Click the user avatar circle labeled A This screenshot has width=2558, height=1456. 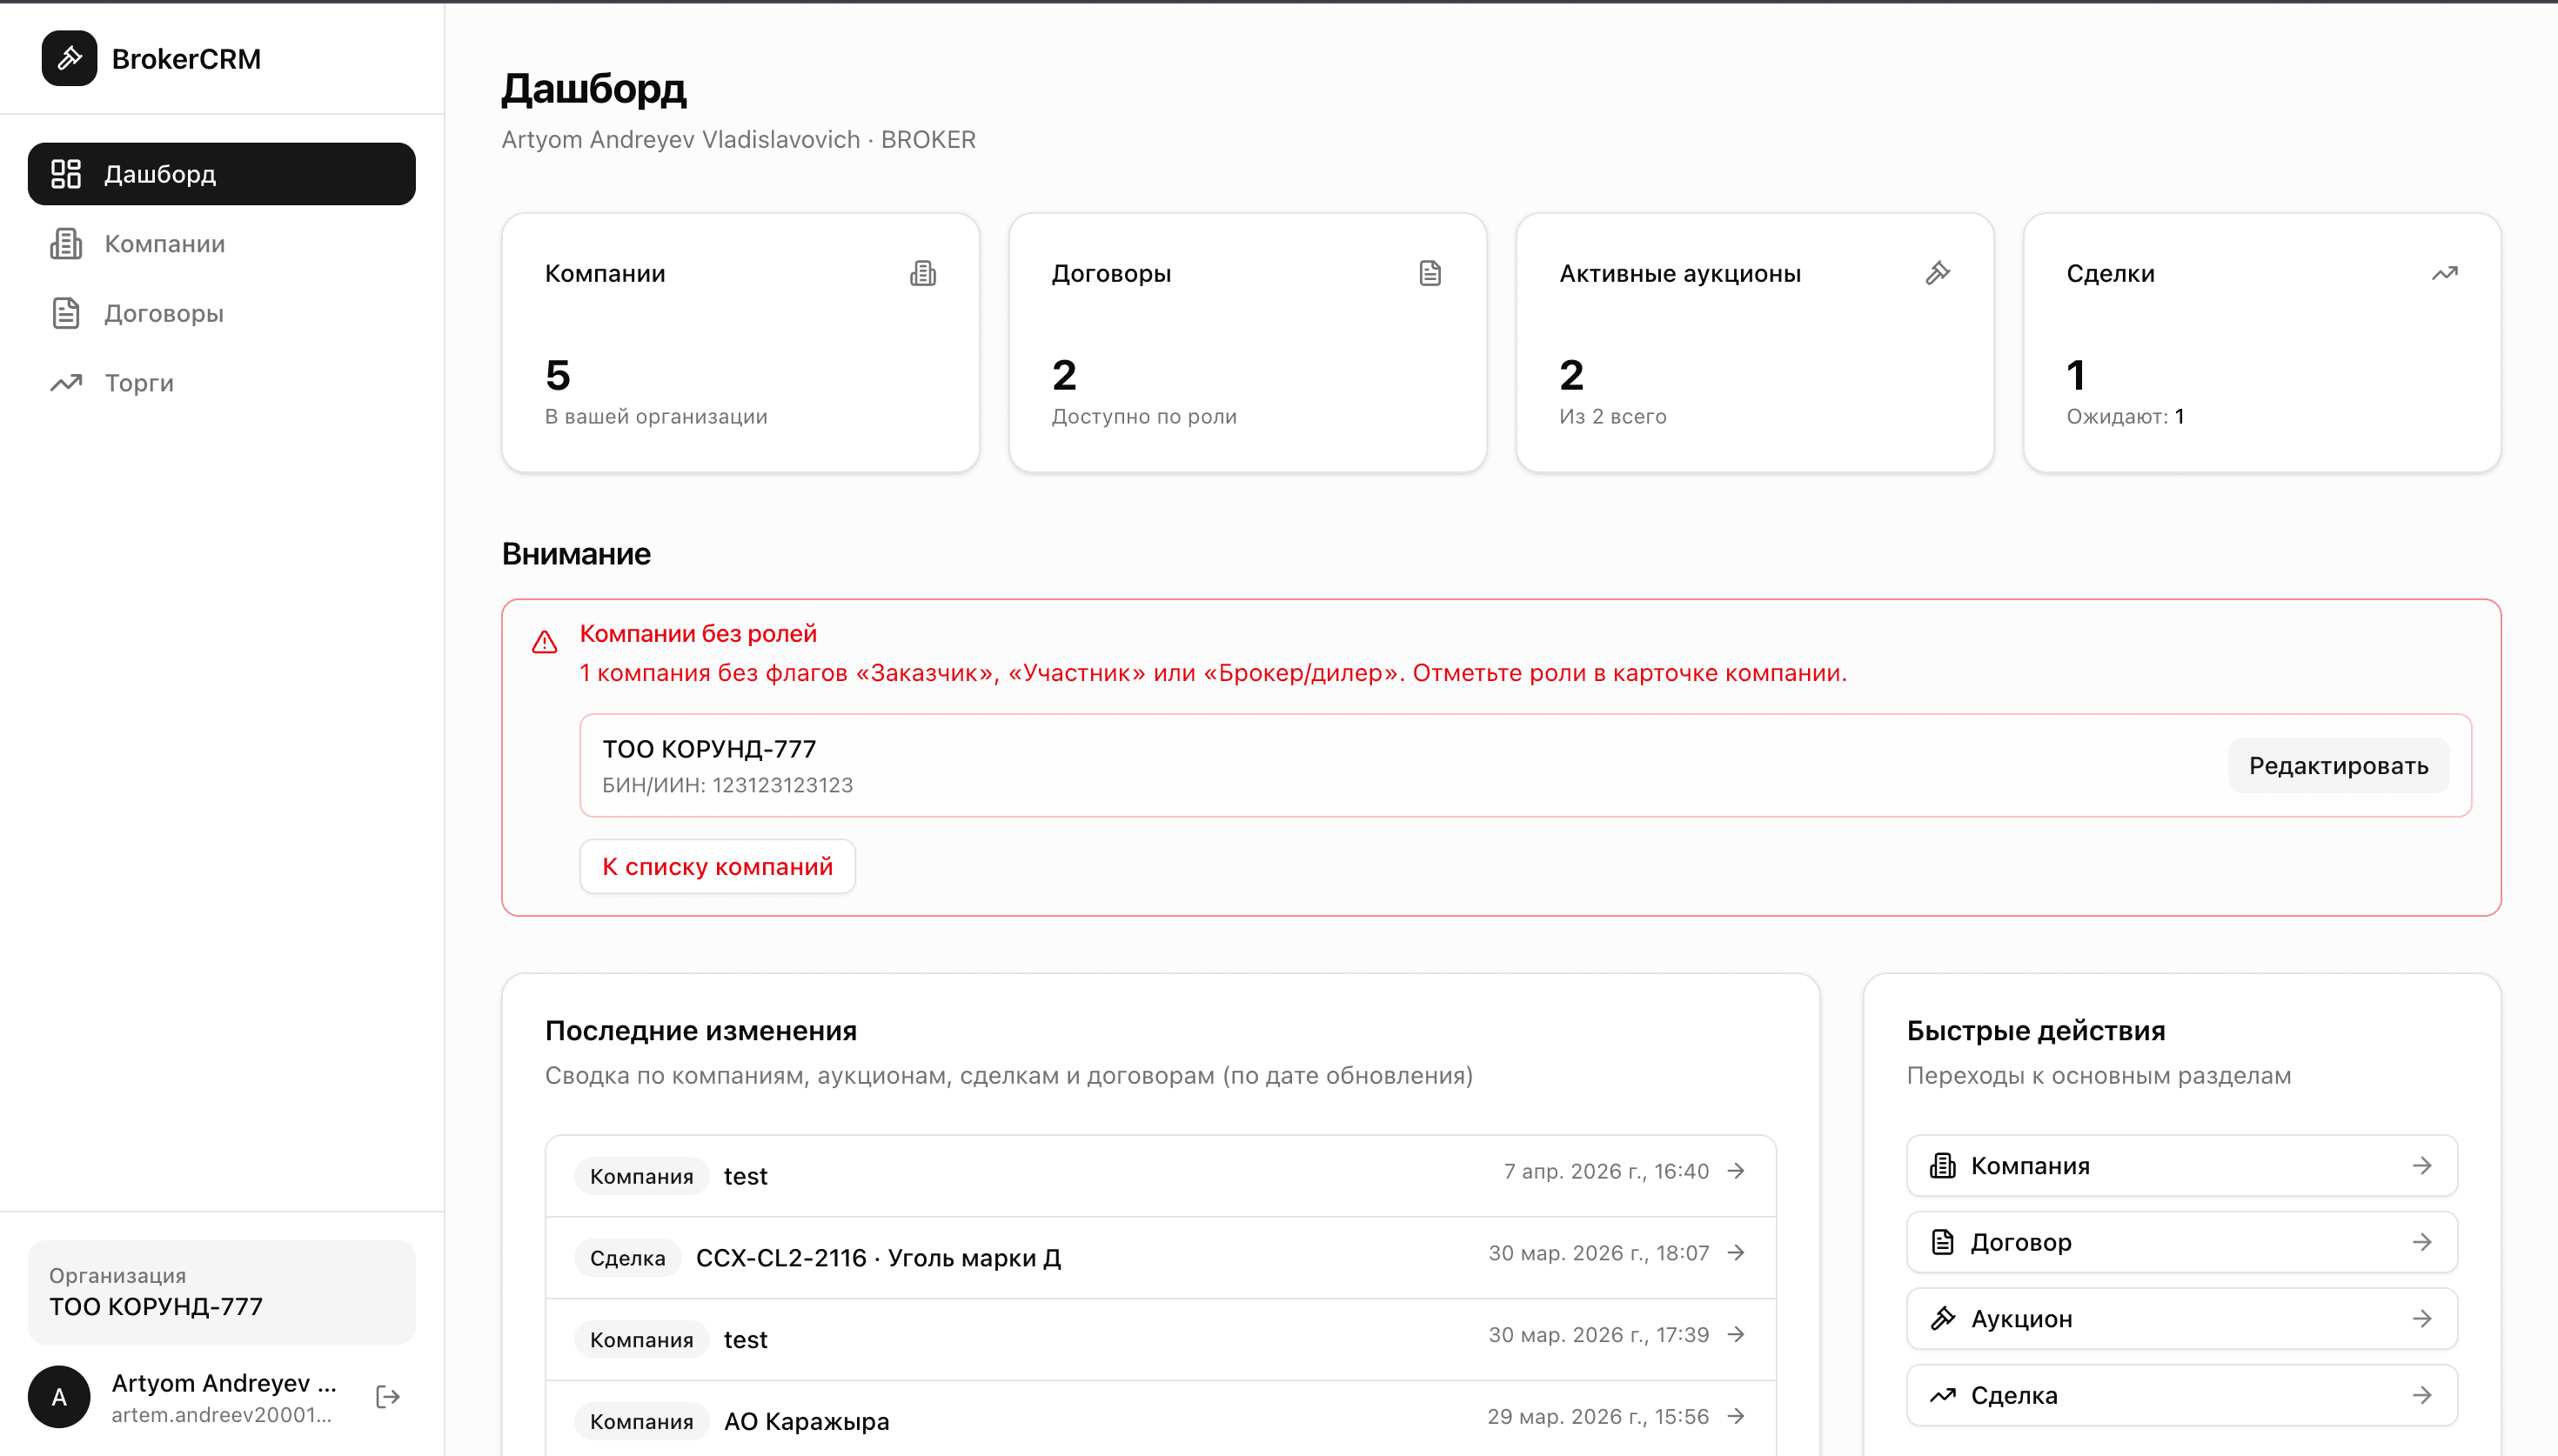coord(59,1396)
